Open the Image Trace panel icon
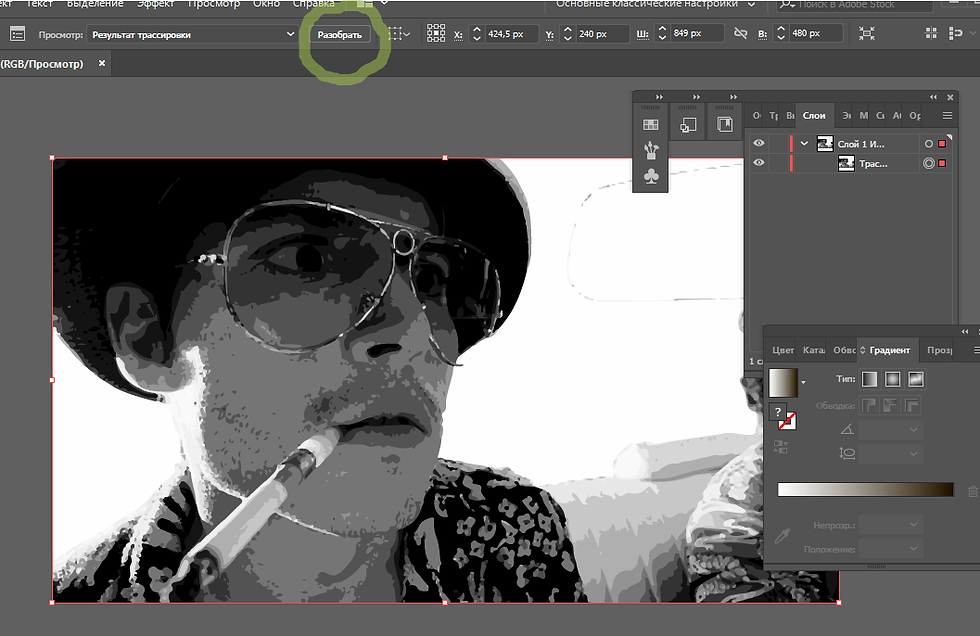Viewport: 980px width, 636px height. click(x=18, y=34)
